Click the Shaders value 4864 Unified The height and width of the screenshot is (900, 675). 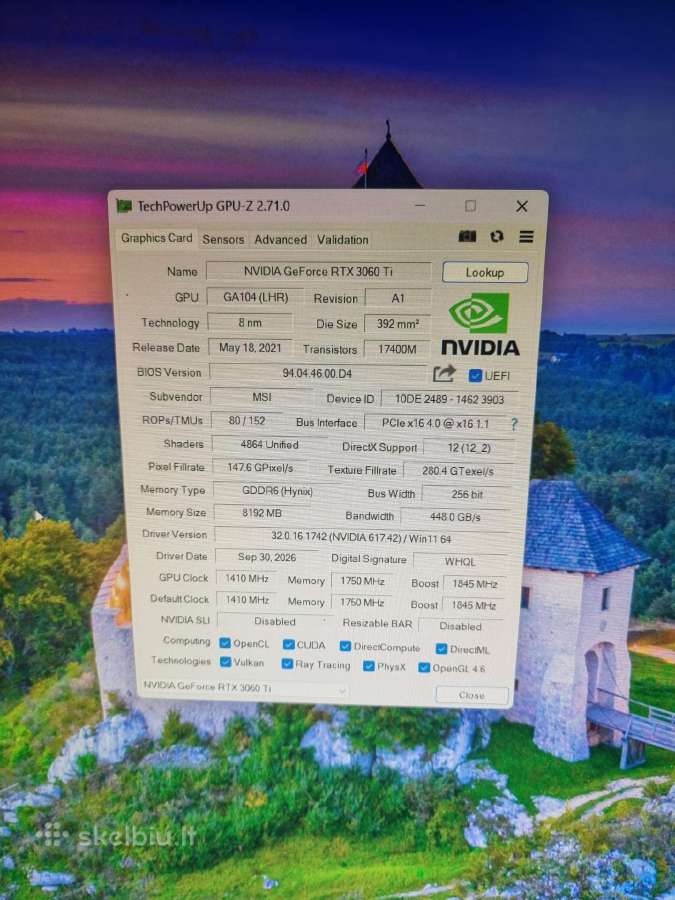(x=269, y=444)
